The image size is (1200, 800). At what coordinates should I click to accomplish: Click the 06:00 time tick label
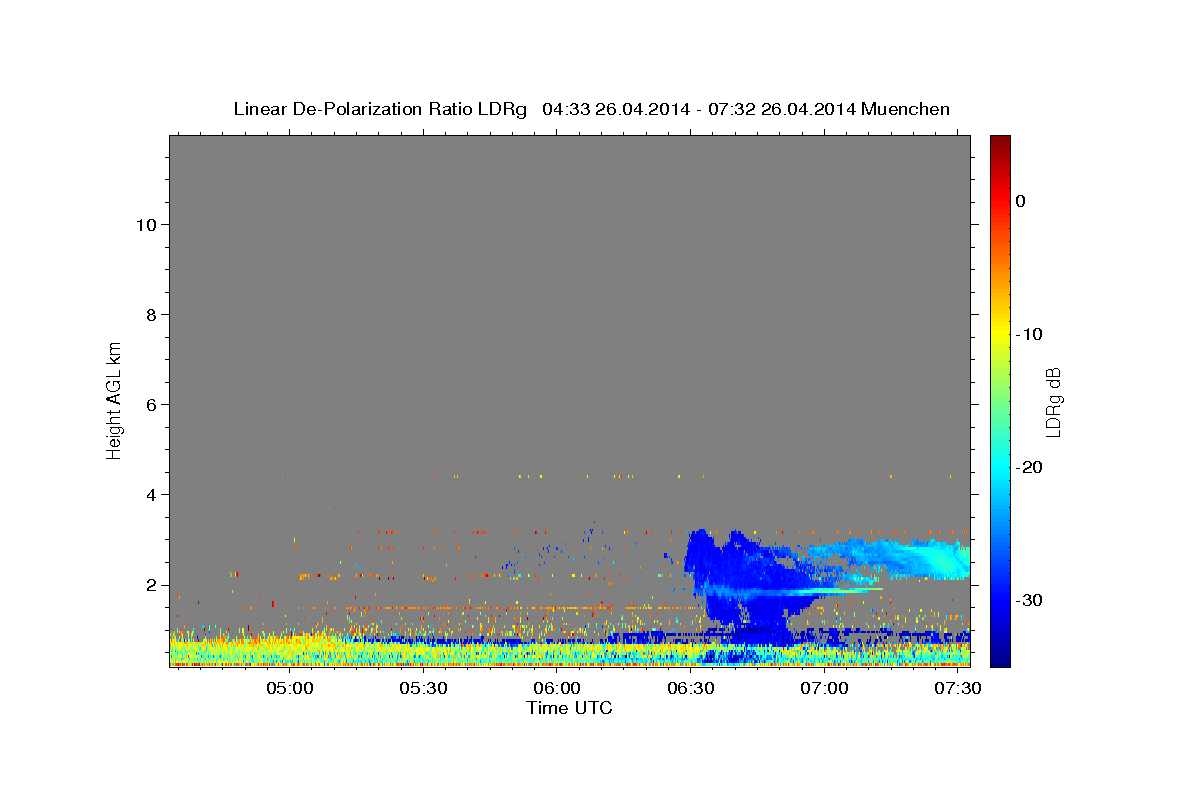(557, 689)
